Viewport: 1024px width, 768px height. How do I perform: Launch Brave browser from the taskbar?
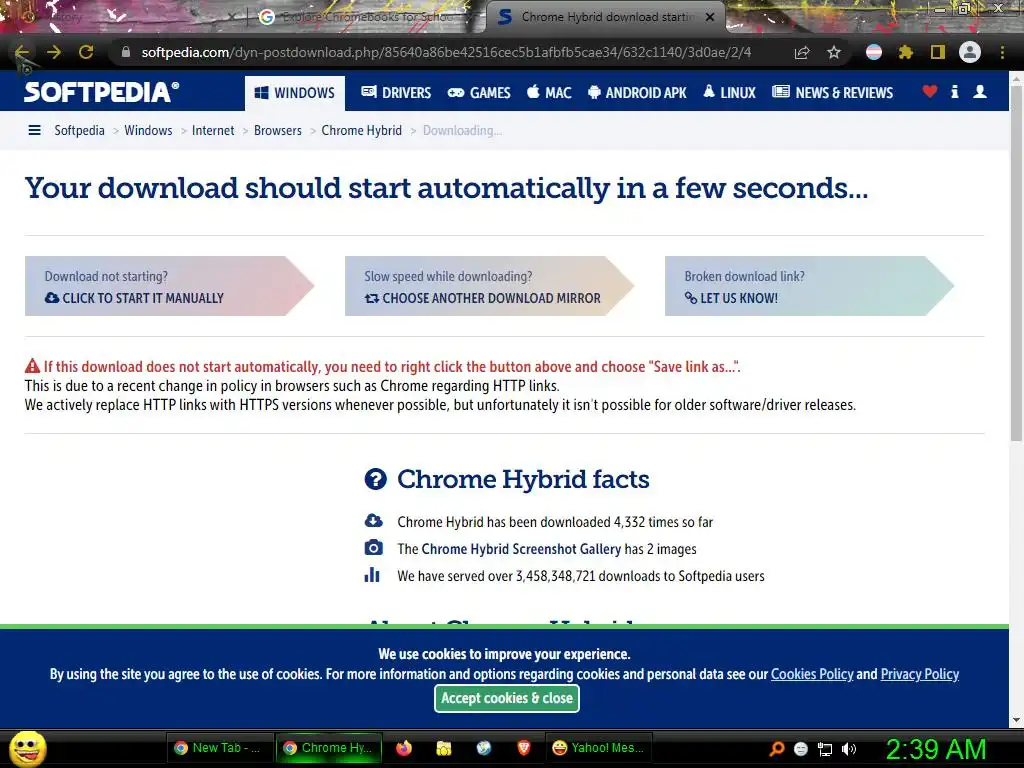coord(524,748)
